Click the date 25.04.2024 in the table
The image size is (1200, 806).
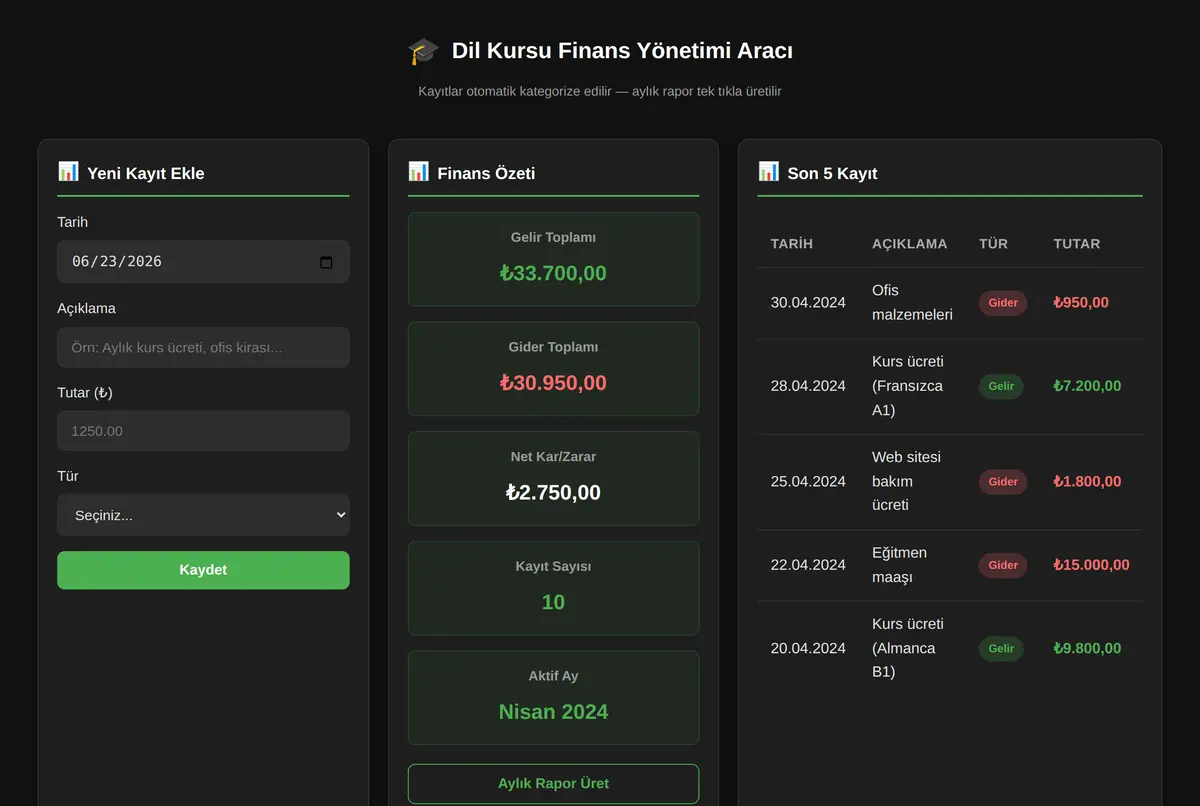tap(808, 482)
